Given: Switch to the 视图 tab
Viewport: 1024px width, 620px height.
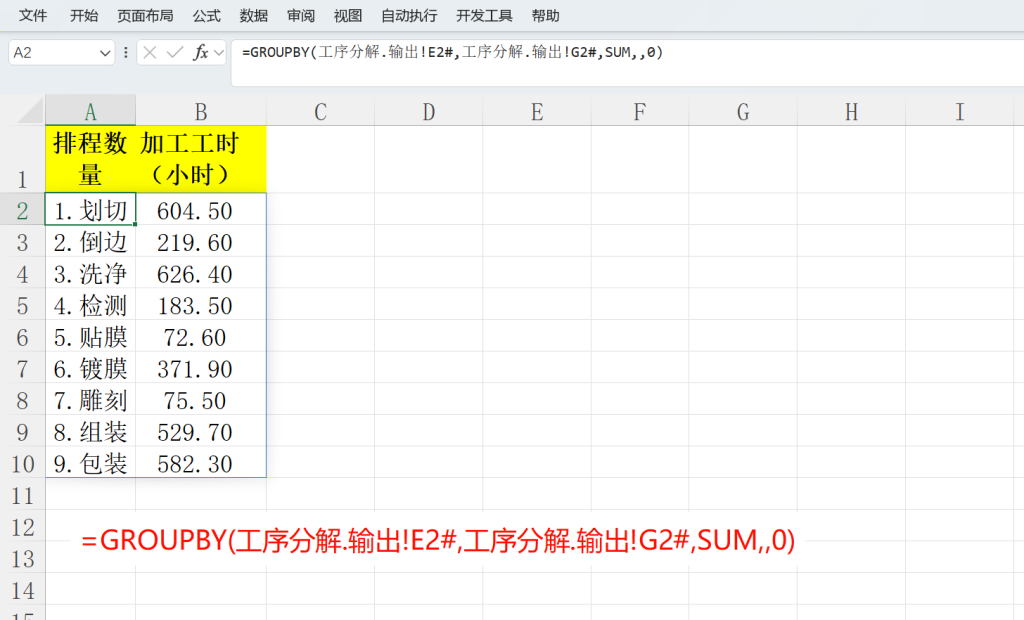Looking at the screenshot, I should [347, 16].
